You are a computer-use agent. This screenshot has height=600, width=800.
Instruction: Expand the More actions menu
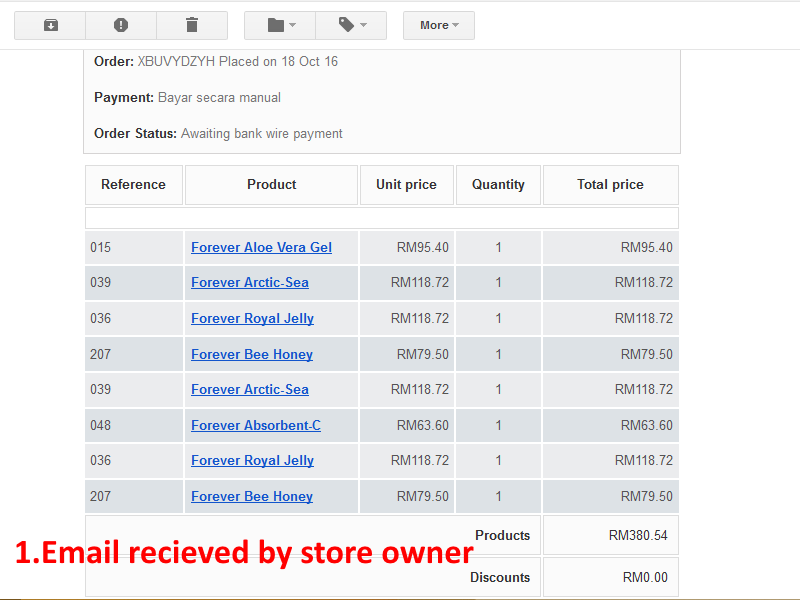pyautogui.click(x=439, y=25)
